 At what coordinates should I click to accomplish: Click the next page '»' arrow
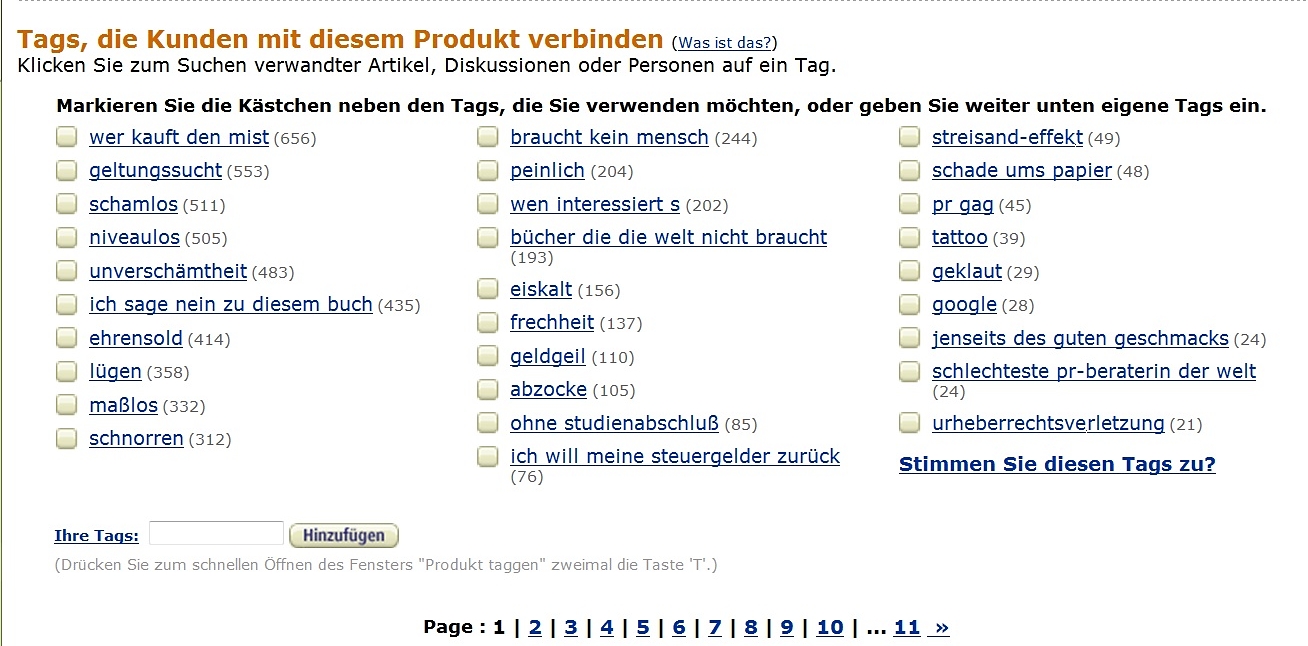(x=939, y=627)
